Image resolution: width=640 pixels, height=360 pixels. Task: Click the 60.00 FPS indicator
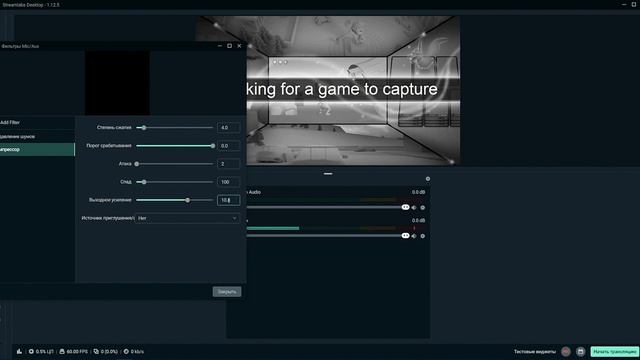coord(74,351)
